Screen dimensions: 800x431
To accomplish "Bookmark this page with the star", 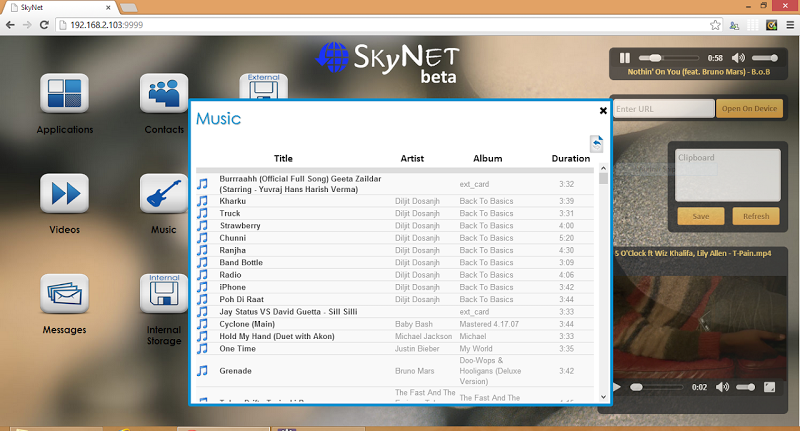I will tap(715, 24).
